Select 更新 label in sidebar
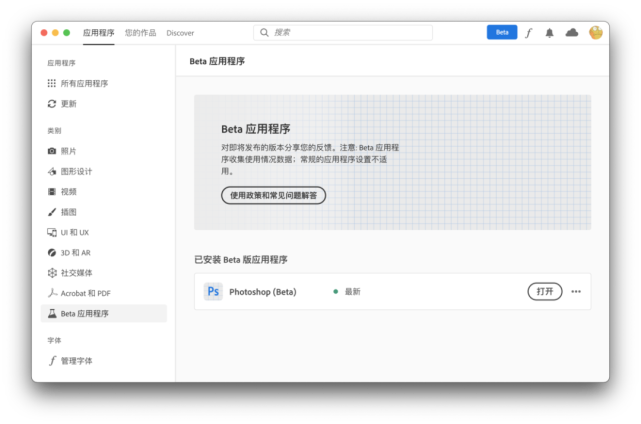The height and width of the screenshot is (424, 641). [69, 104]
